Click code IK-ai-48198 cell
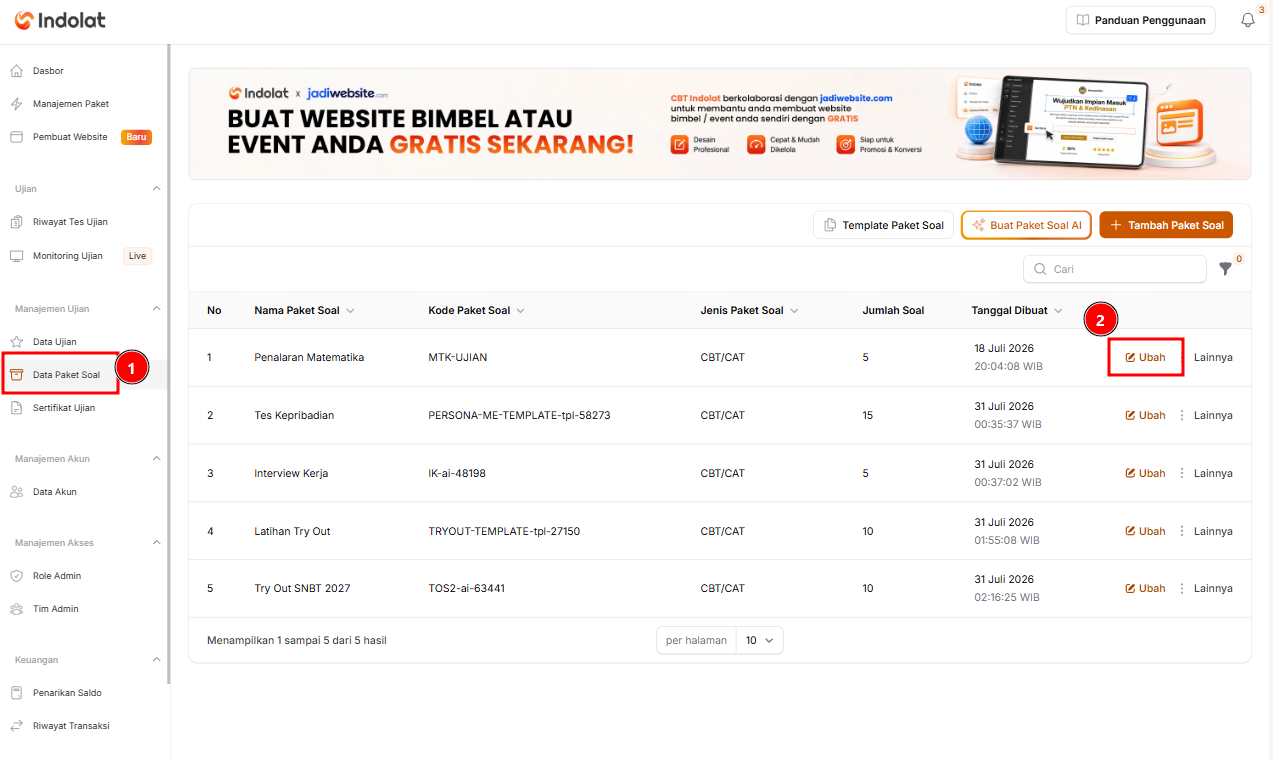Viewport: 1273px width, 759px height. [x=457, y=473]
